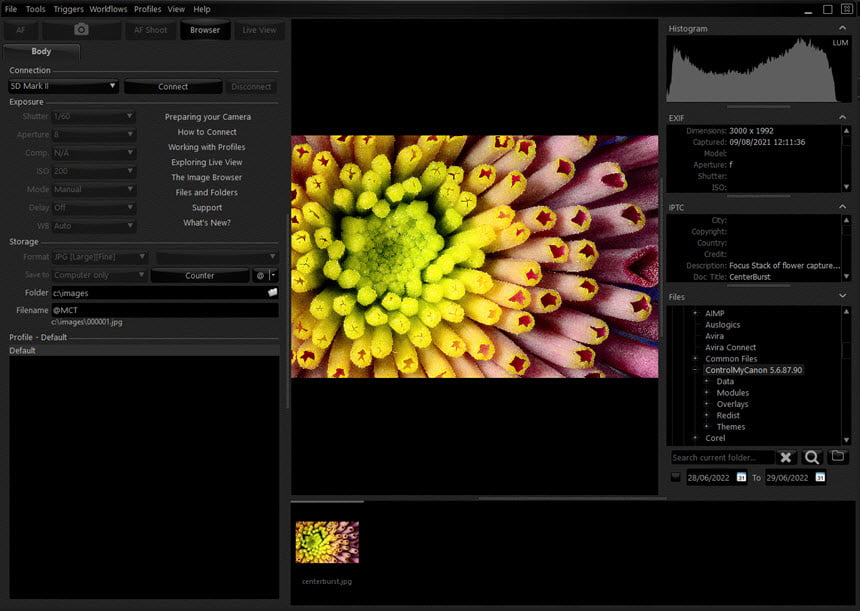Select the AIMP folder in tree
Screen dimensions: 860x611
click(x=715, y=313)
